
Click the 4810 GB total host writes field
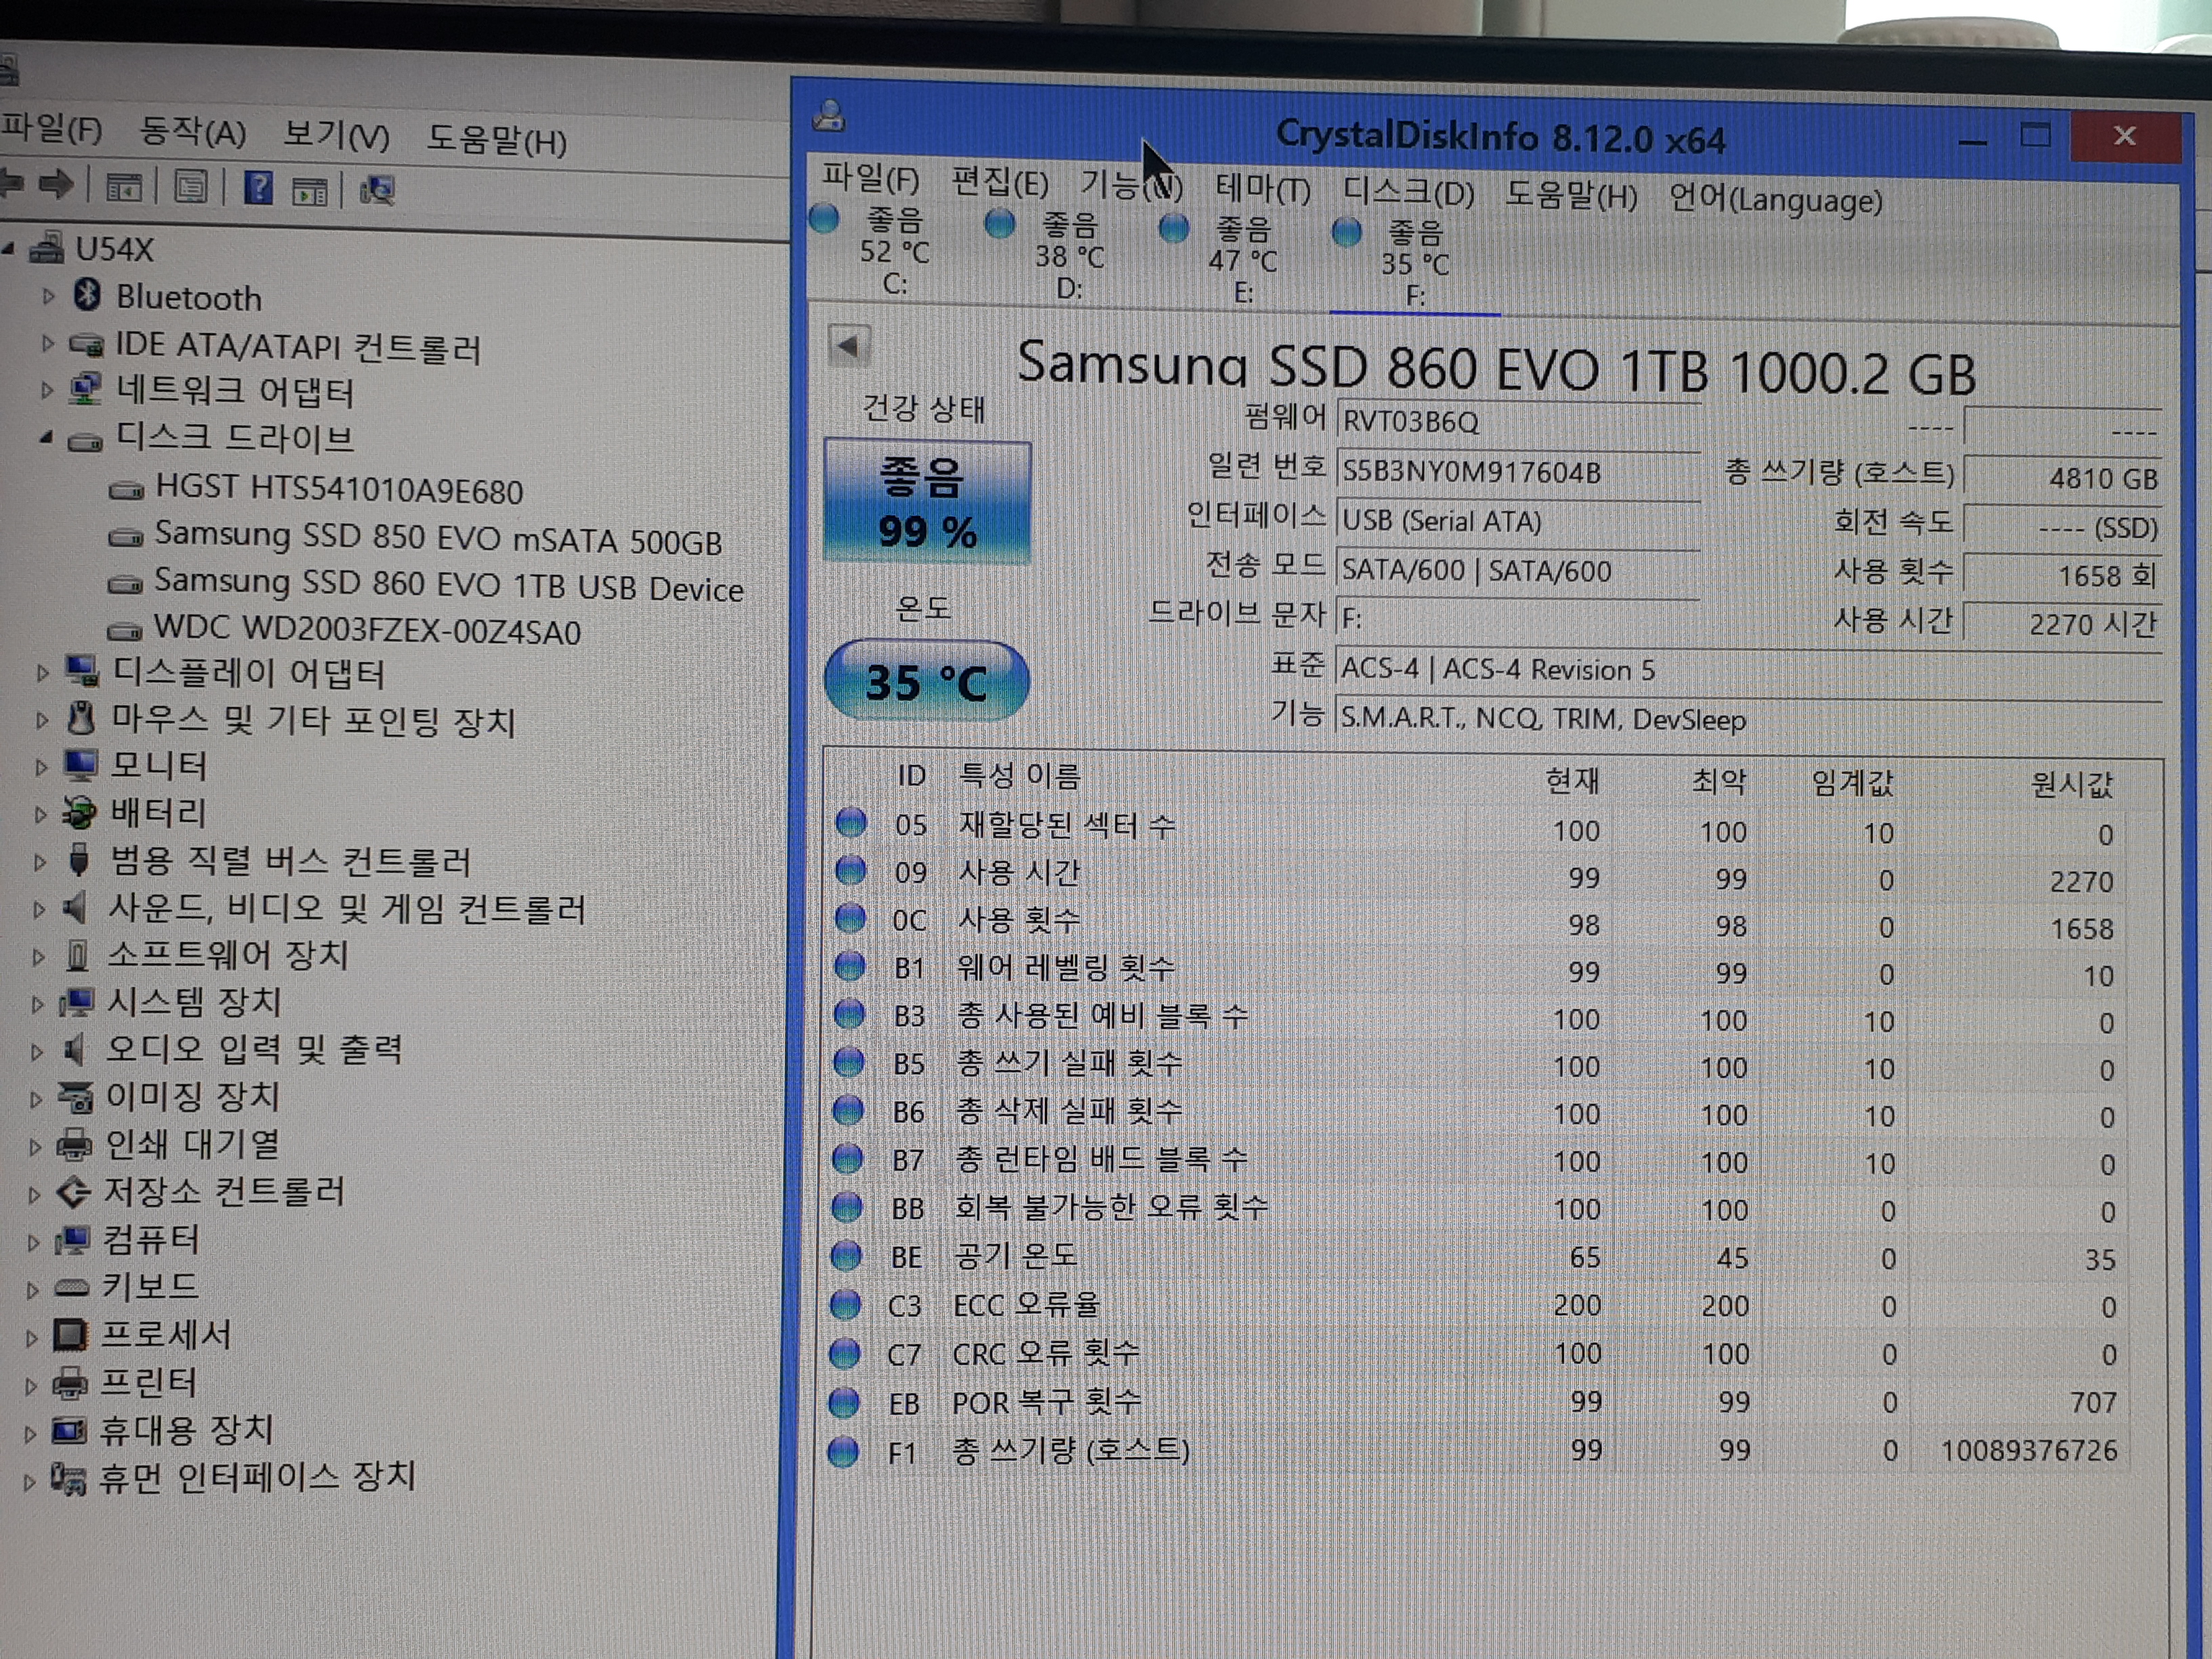(2062, 478)
